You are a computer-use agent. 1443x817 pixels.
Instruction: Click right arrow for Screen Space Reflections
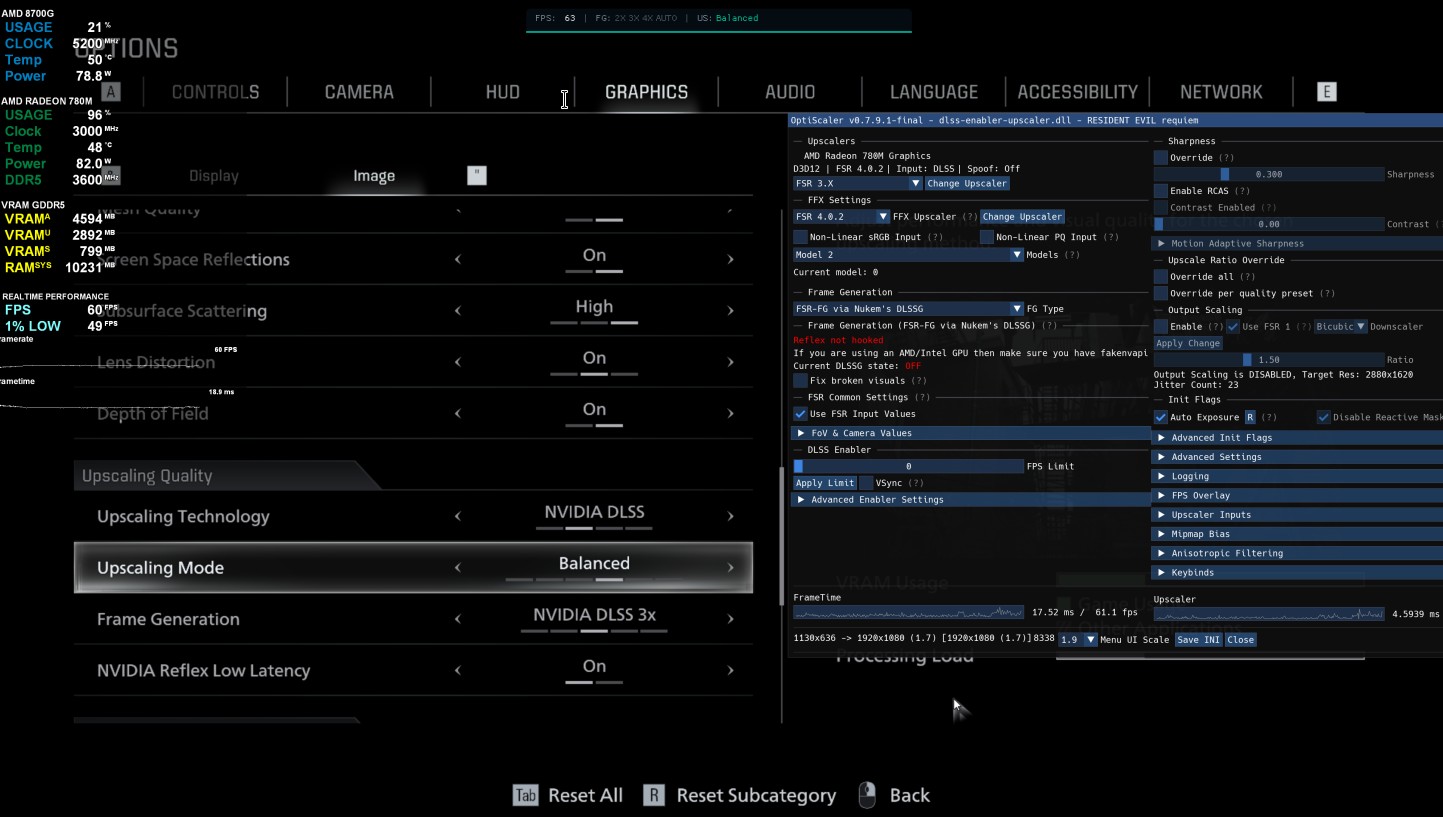[730, 259]
